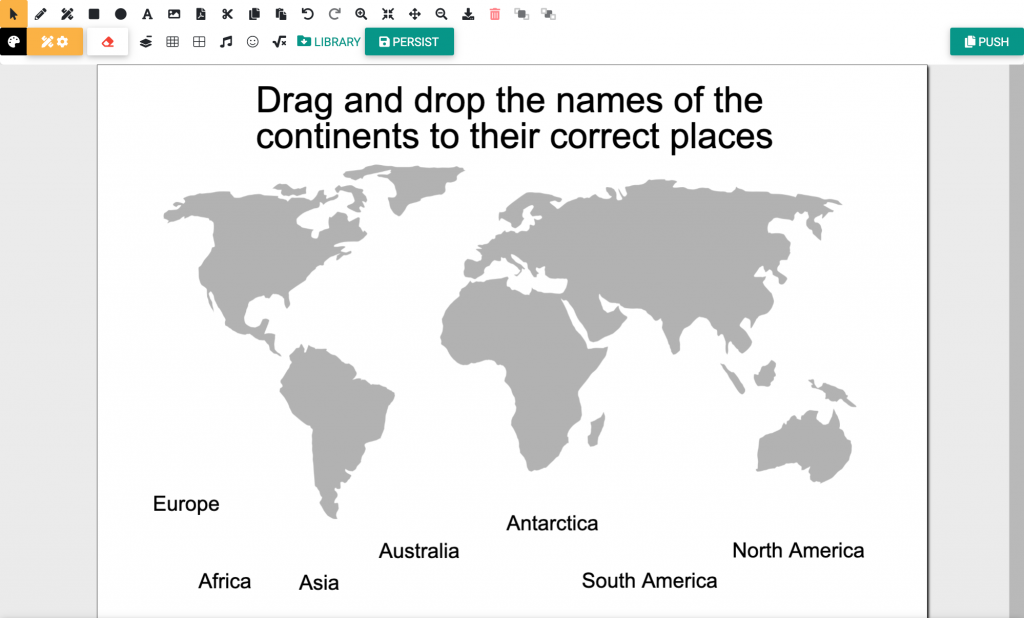Select the 'Australia' label

(x=419, y=551)
